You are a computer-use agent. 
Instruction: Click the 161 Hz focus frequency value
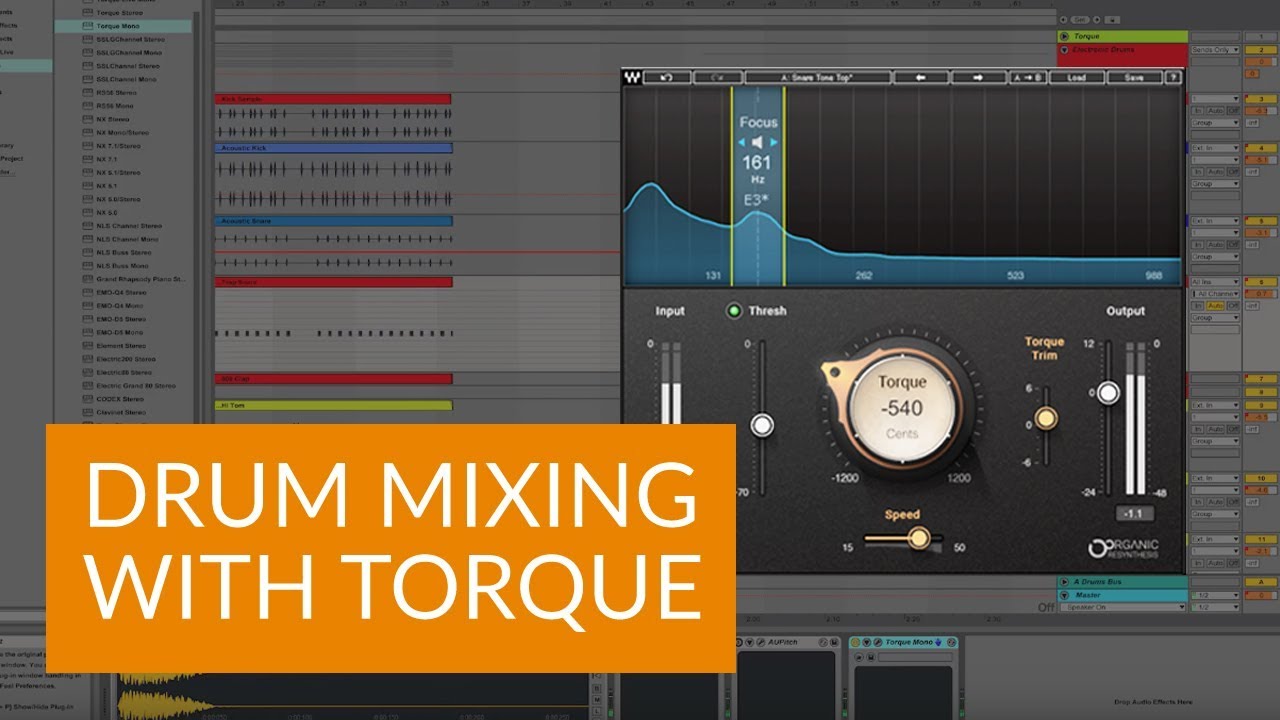(x=757, y=162)
